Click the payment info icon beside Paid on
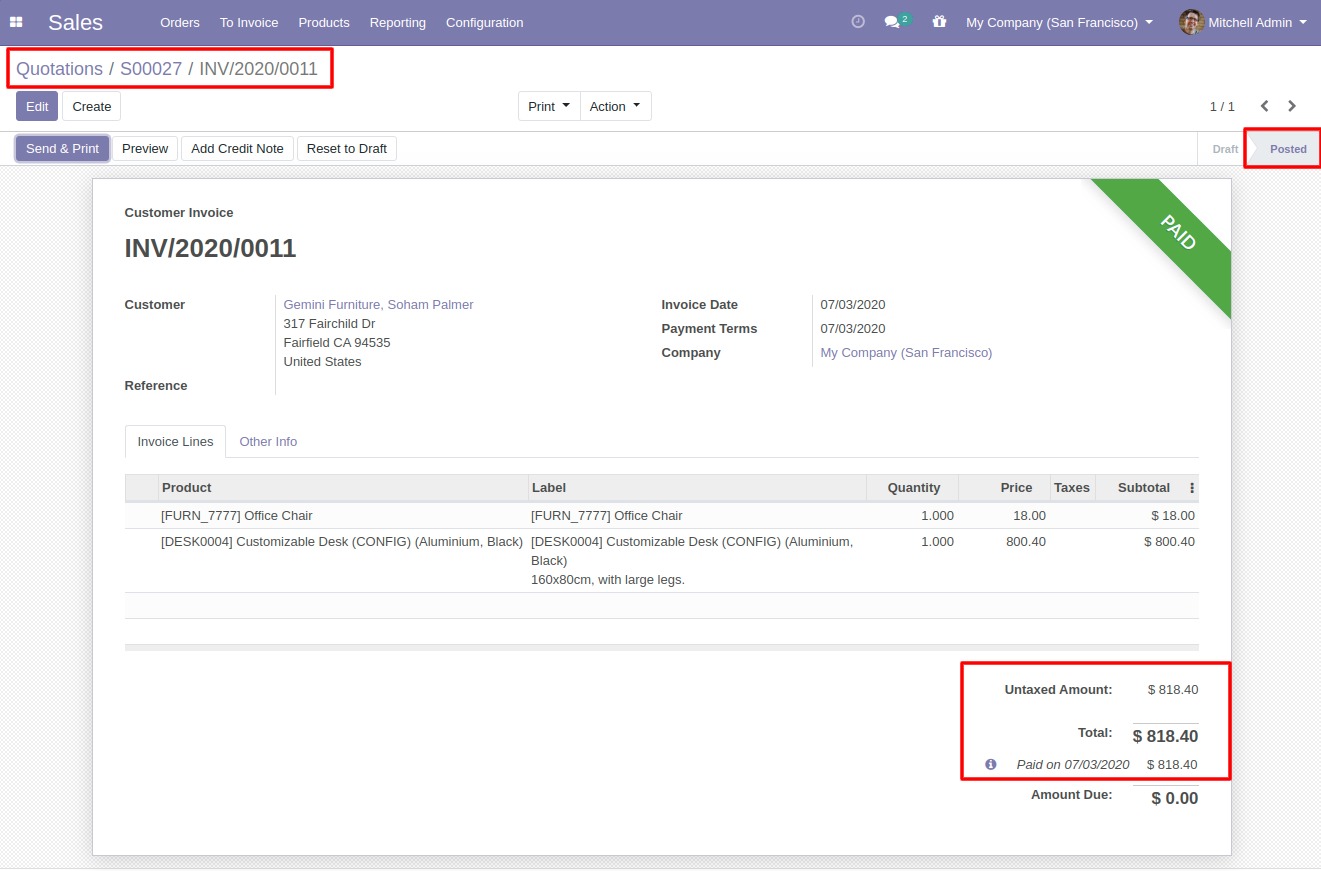Image resolution: width=1321 pixels, height=871 pixels. (990, 764)
